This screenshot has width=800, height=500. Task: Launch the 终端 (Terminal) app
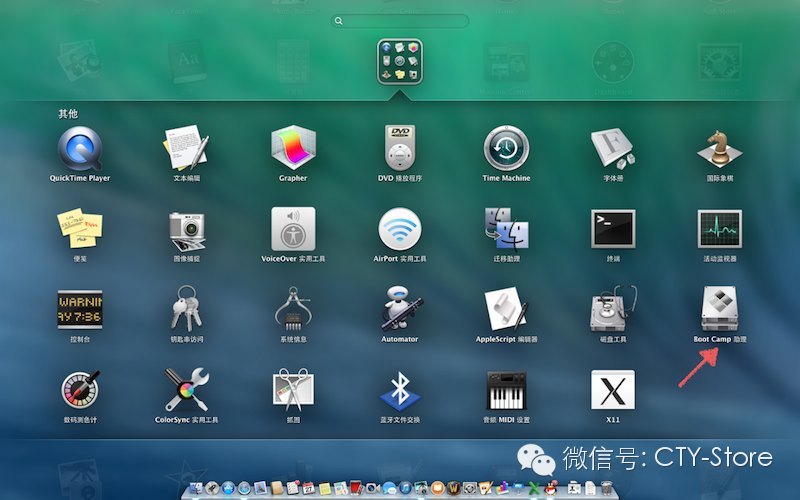tap(613, 229)
